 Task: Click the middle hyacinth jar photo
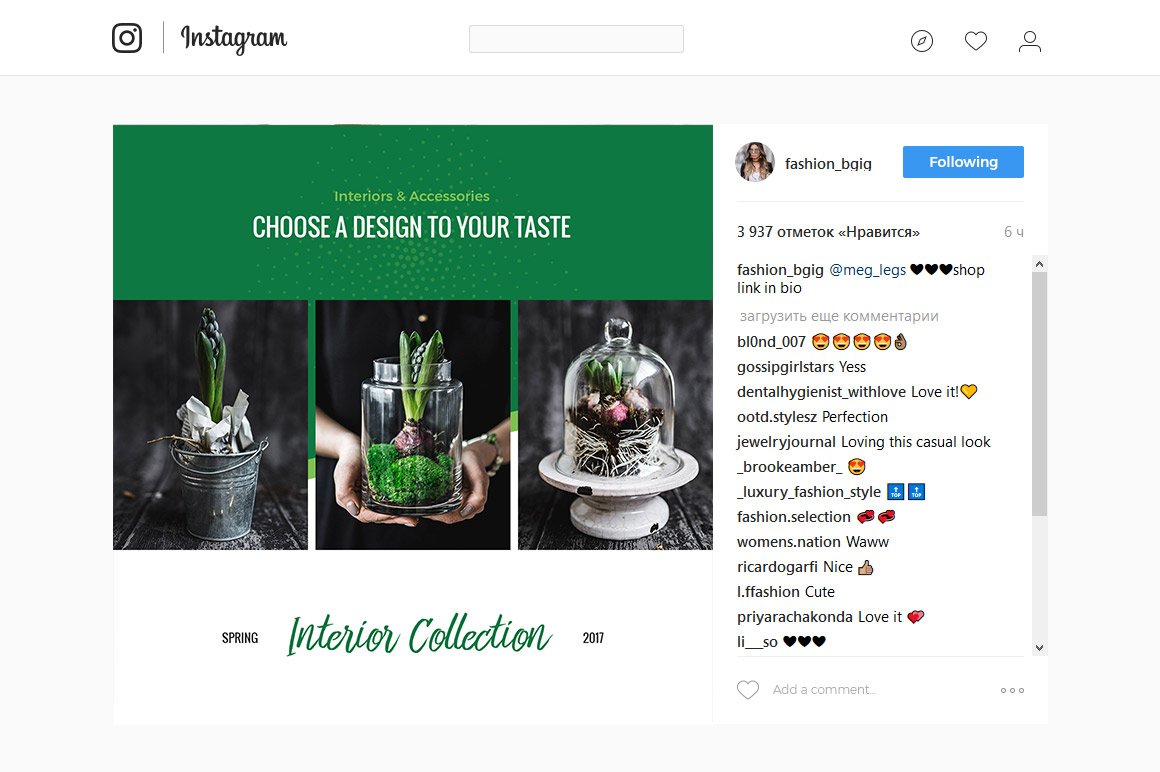pos(413,424)
